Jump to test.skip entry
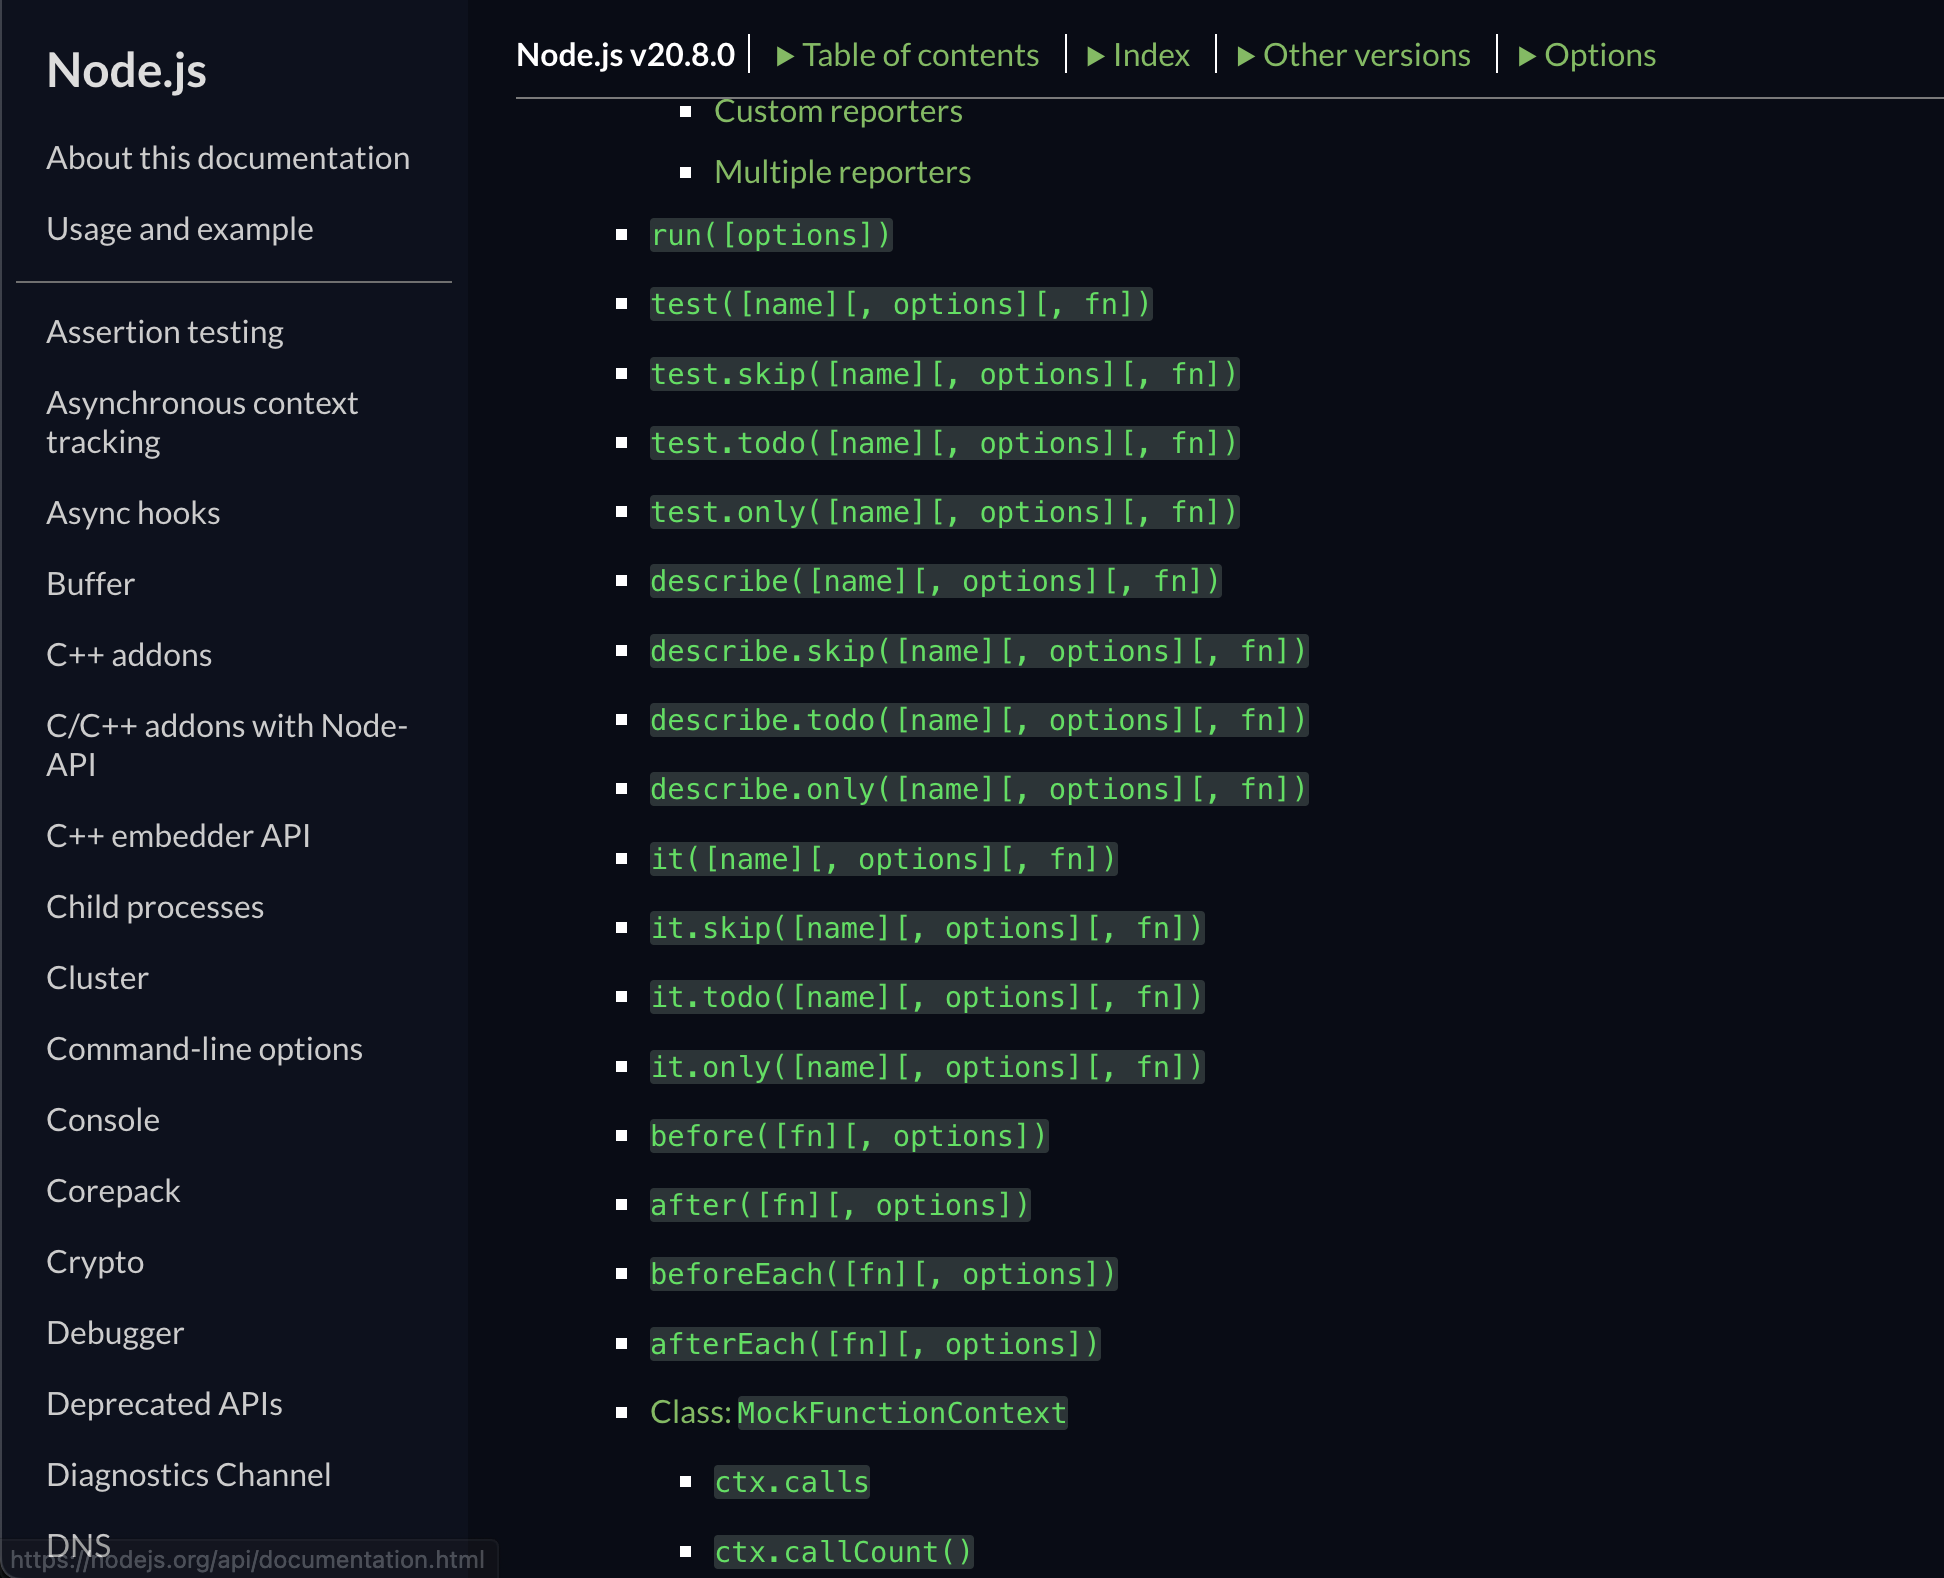 click(x=944, y=374)
